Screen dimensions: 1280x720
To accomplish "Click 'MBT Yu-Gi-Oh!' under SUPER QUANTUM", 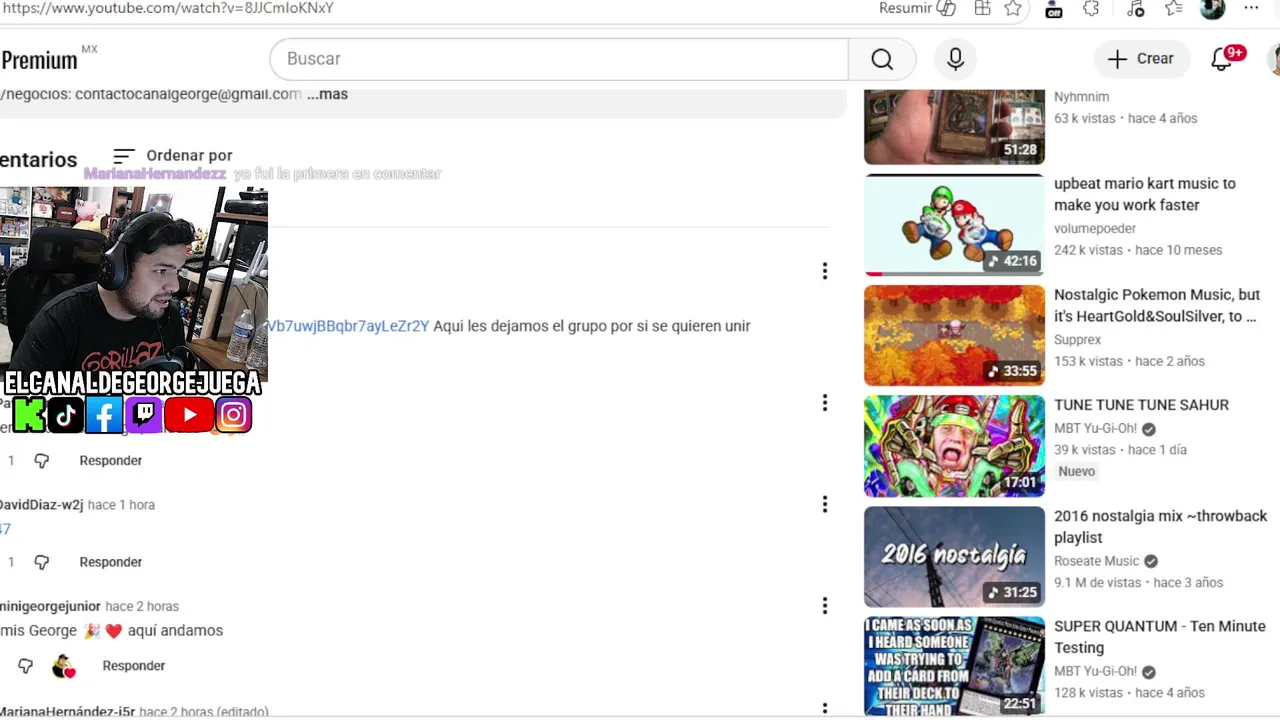I will 1095,672.
